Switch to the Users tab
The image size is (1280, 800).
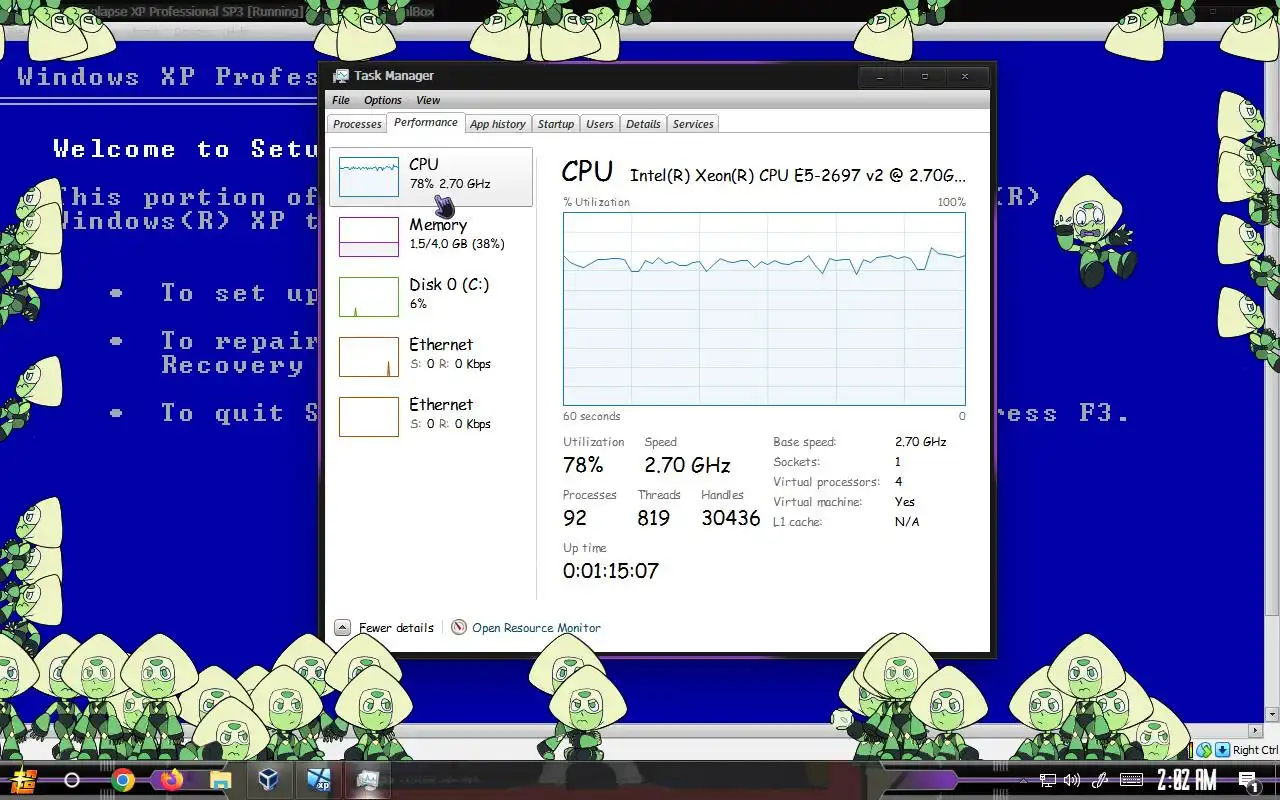(600, 124)
